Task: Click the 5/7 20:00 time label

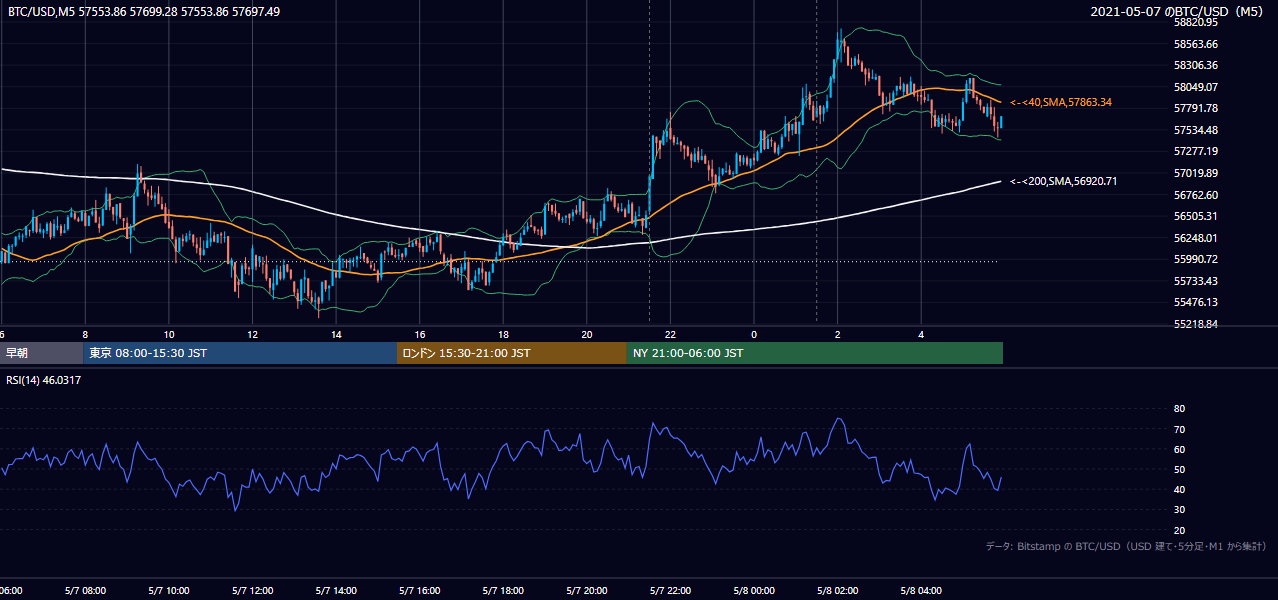Action: (x=587, y=591)
